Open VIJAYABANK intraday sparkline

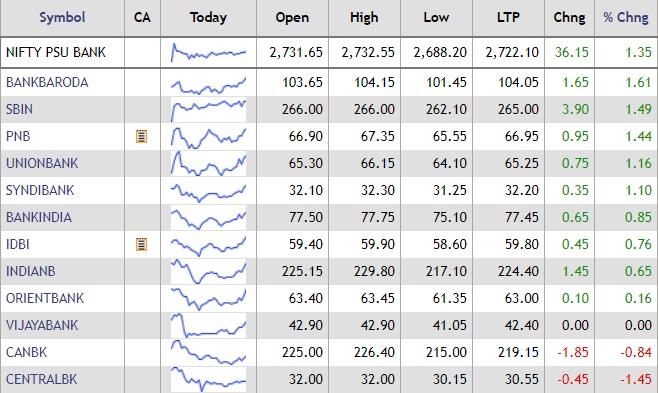(x=209, y=325)
